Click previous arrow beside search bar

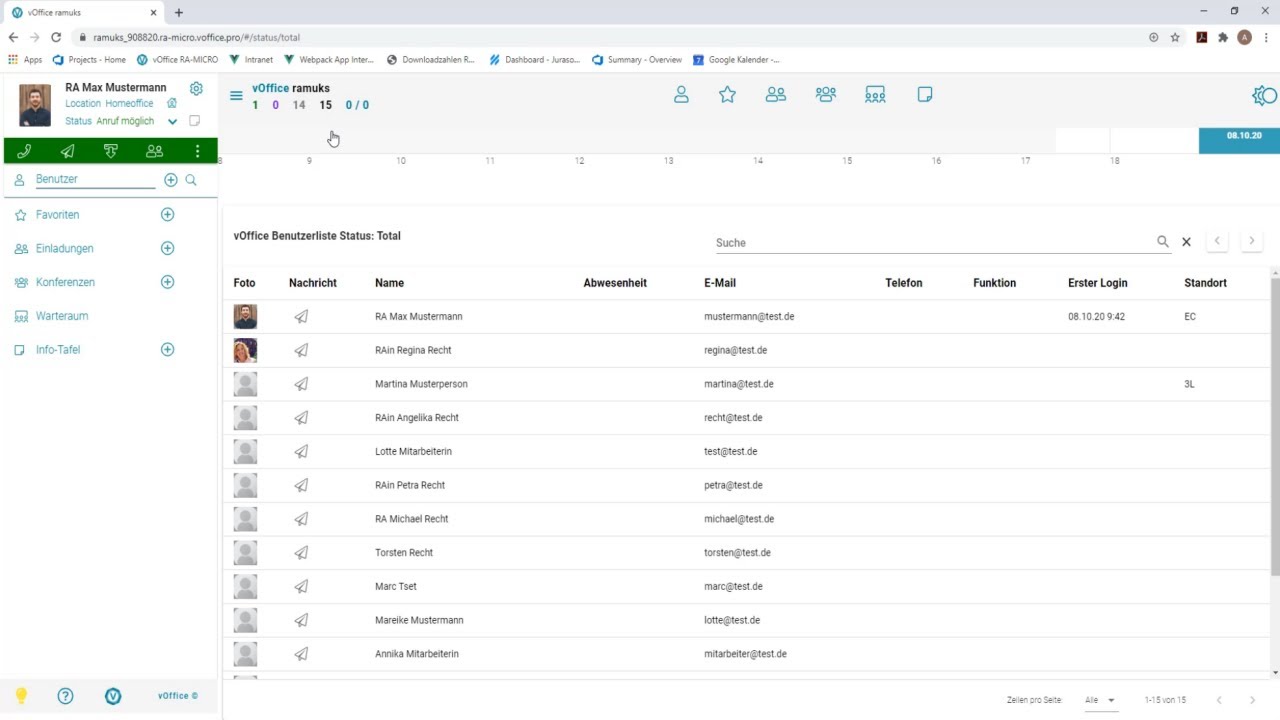1217,241
